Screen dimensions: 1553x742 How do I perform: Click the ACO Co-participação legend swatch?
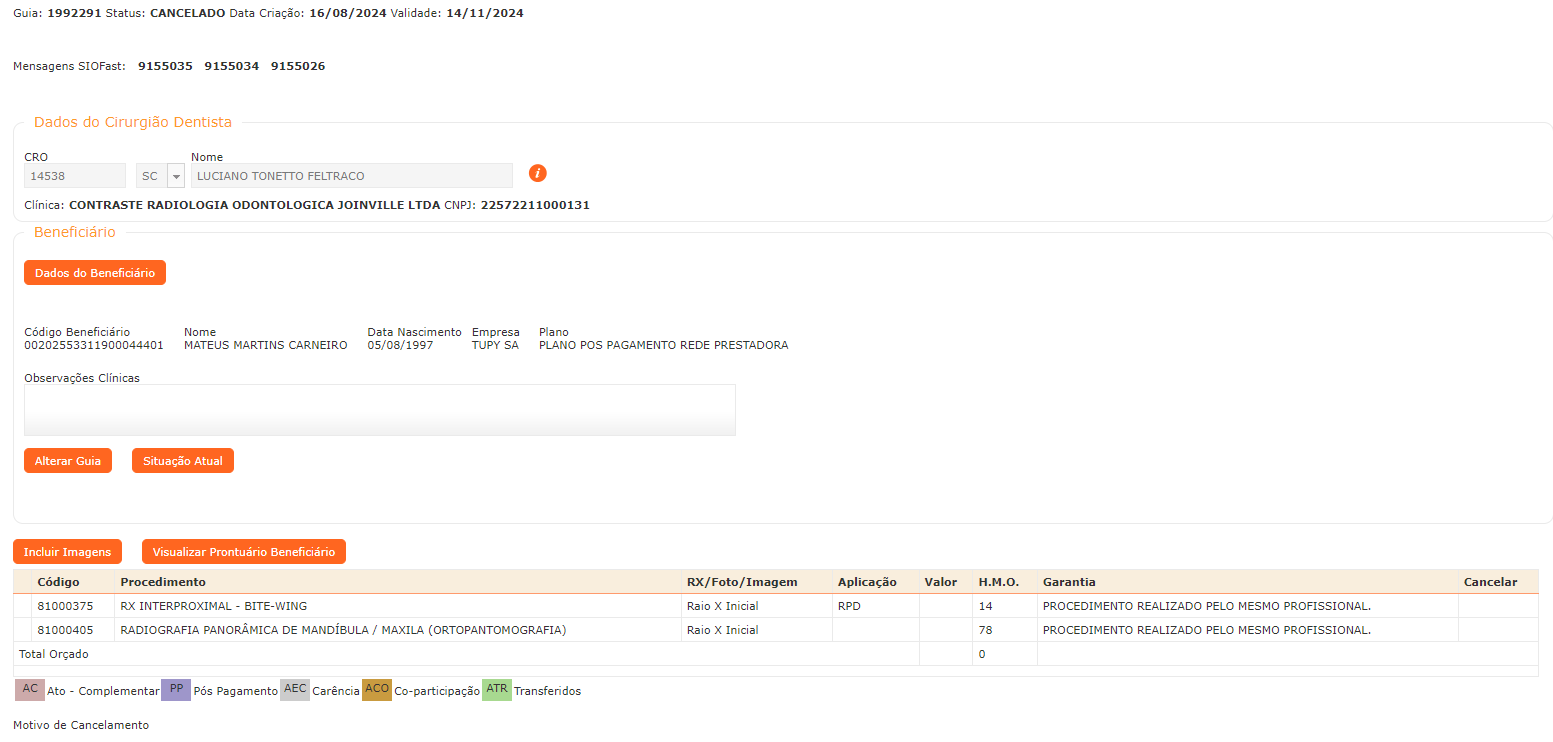(377, 690)
